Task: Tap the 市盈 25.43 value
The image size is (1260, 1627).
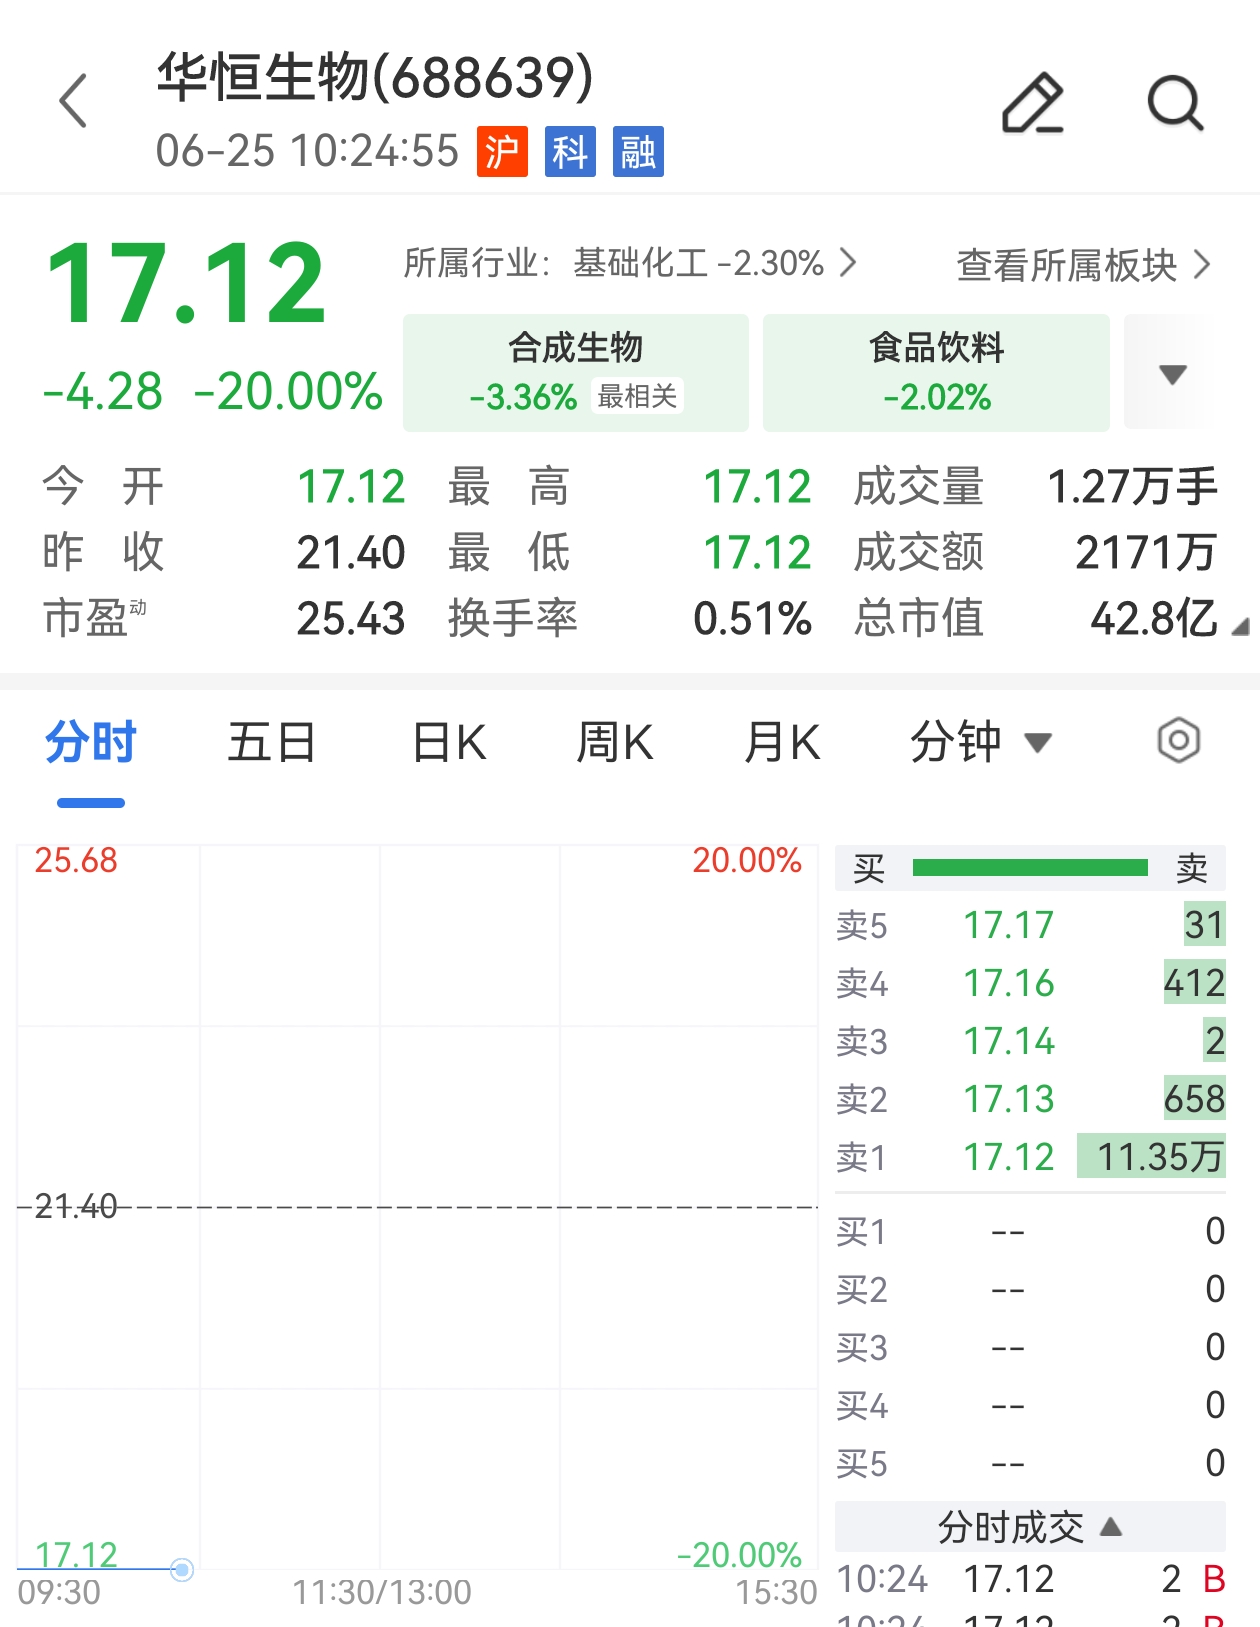Action: click(x=351, y=619)
